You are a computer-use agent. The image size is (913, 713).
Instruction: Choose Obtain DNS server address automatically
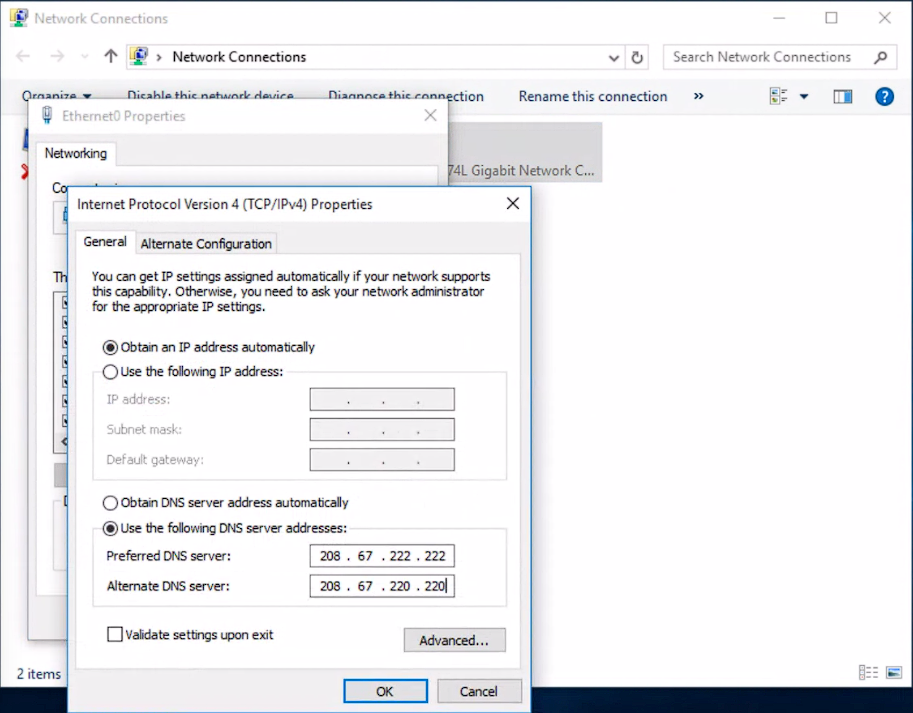coord(110,503)
